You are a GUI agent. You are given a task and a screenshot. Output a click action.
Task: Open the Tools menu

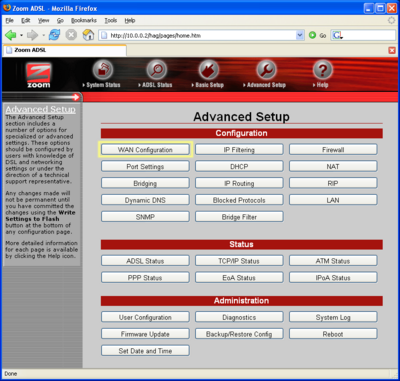(x=111, y=21)
